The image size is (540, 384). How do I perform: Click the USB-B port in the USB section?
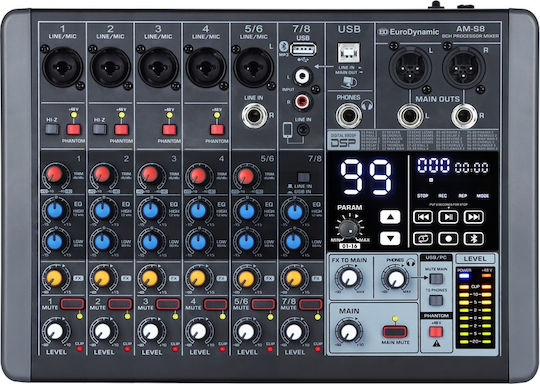(x=349, y=53)
